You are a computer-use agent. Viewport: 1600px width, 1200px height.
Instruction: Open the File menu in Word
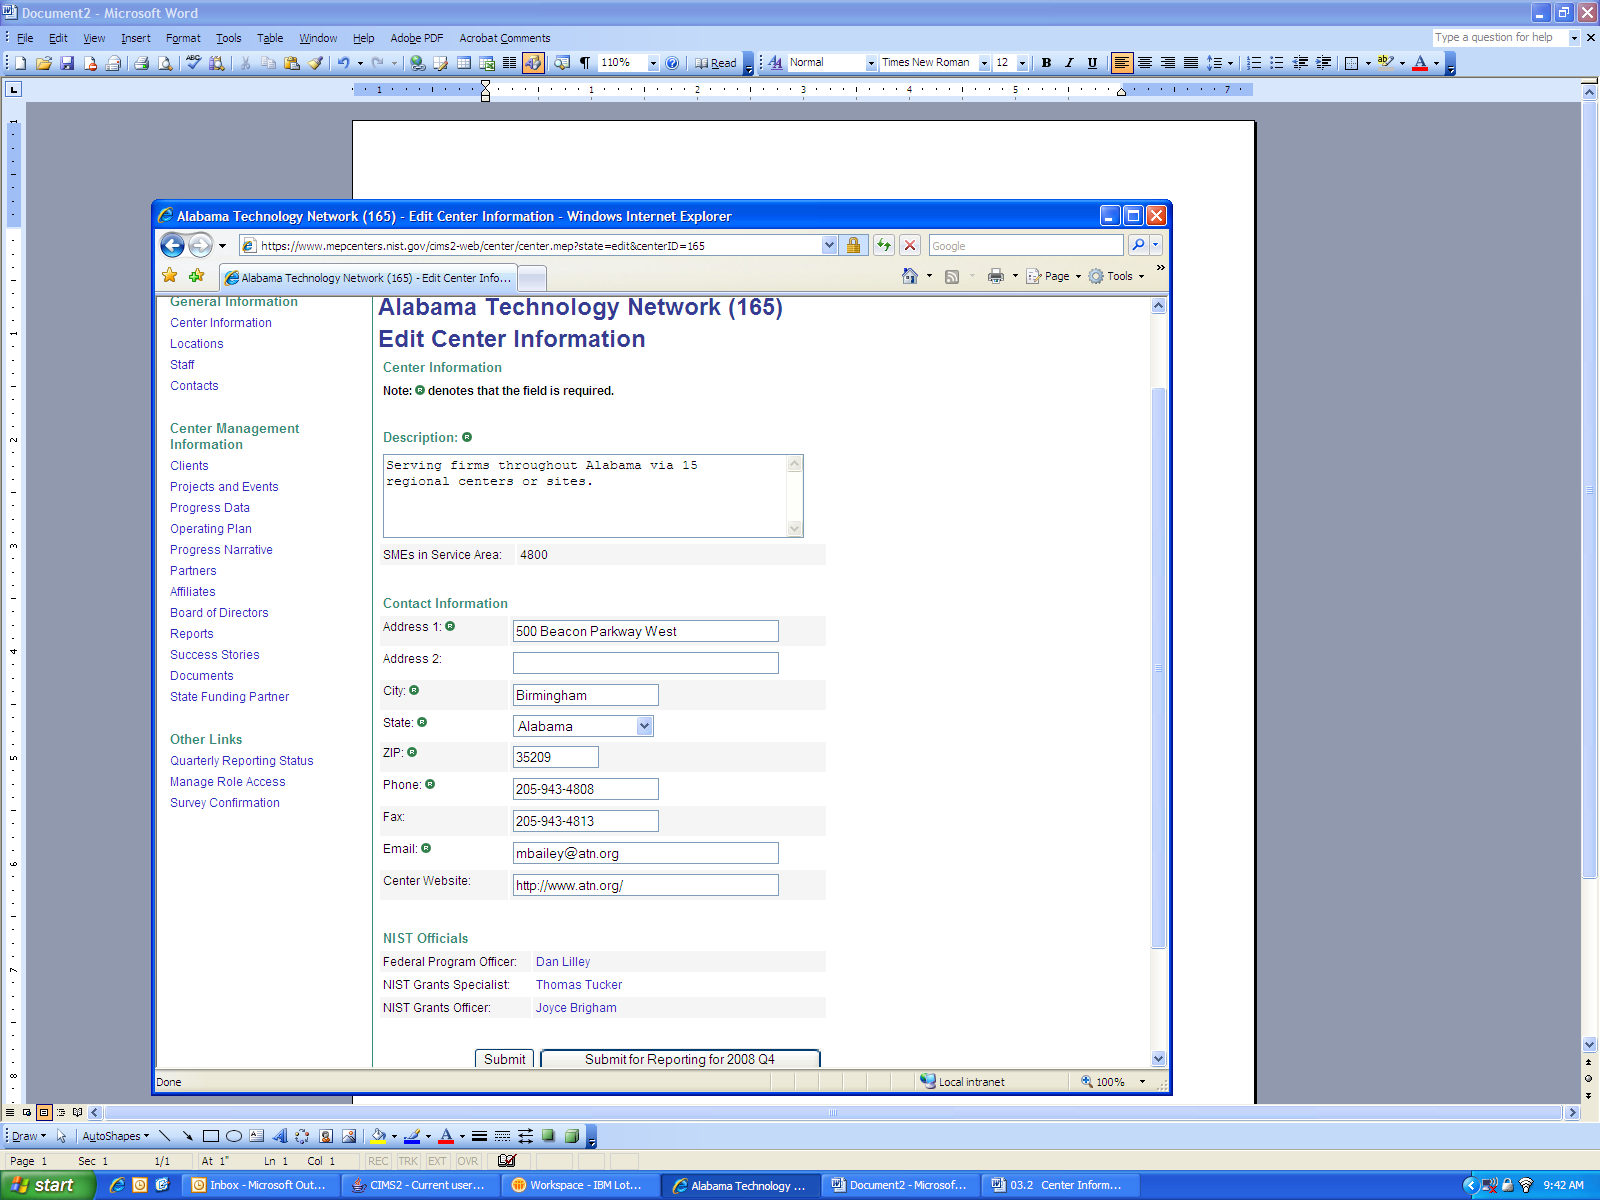coord(25,38)
